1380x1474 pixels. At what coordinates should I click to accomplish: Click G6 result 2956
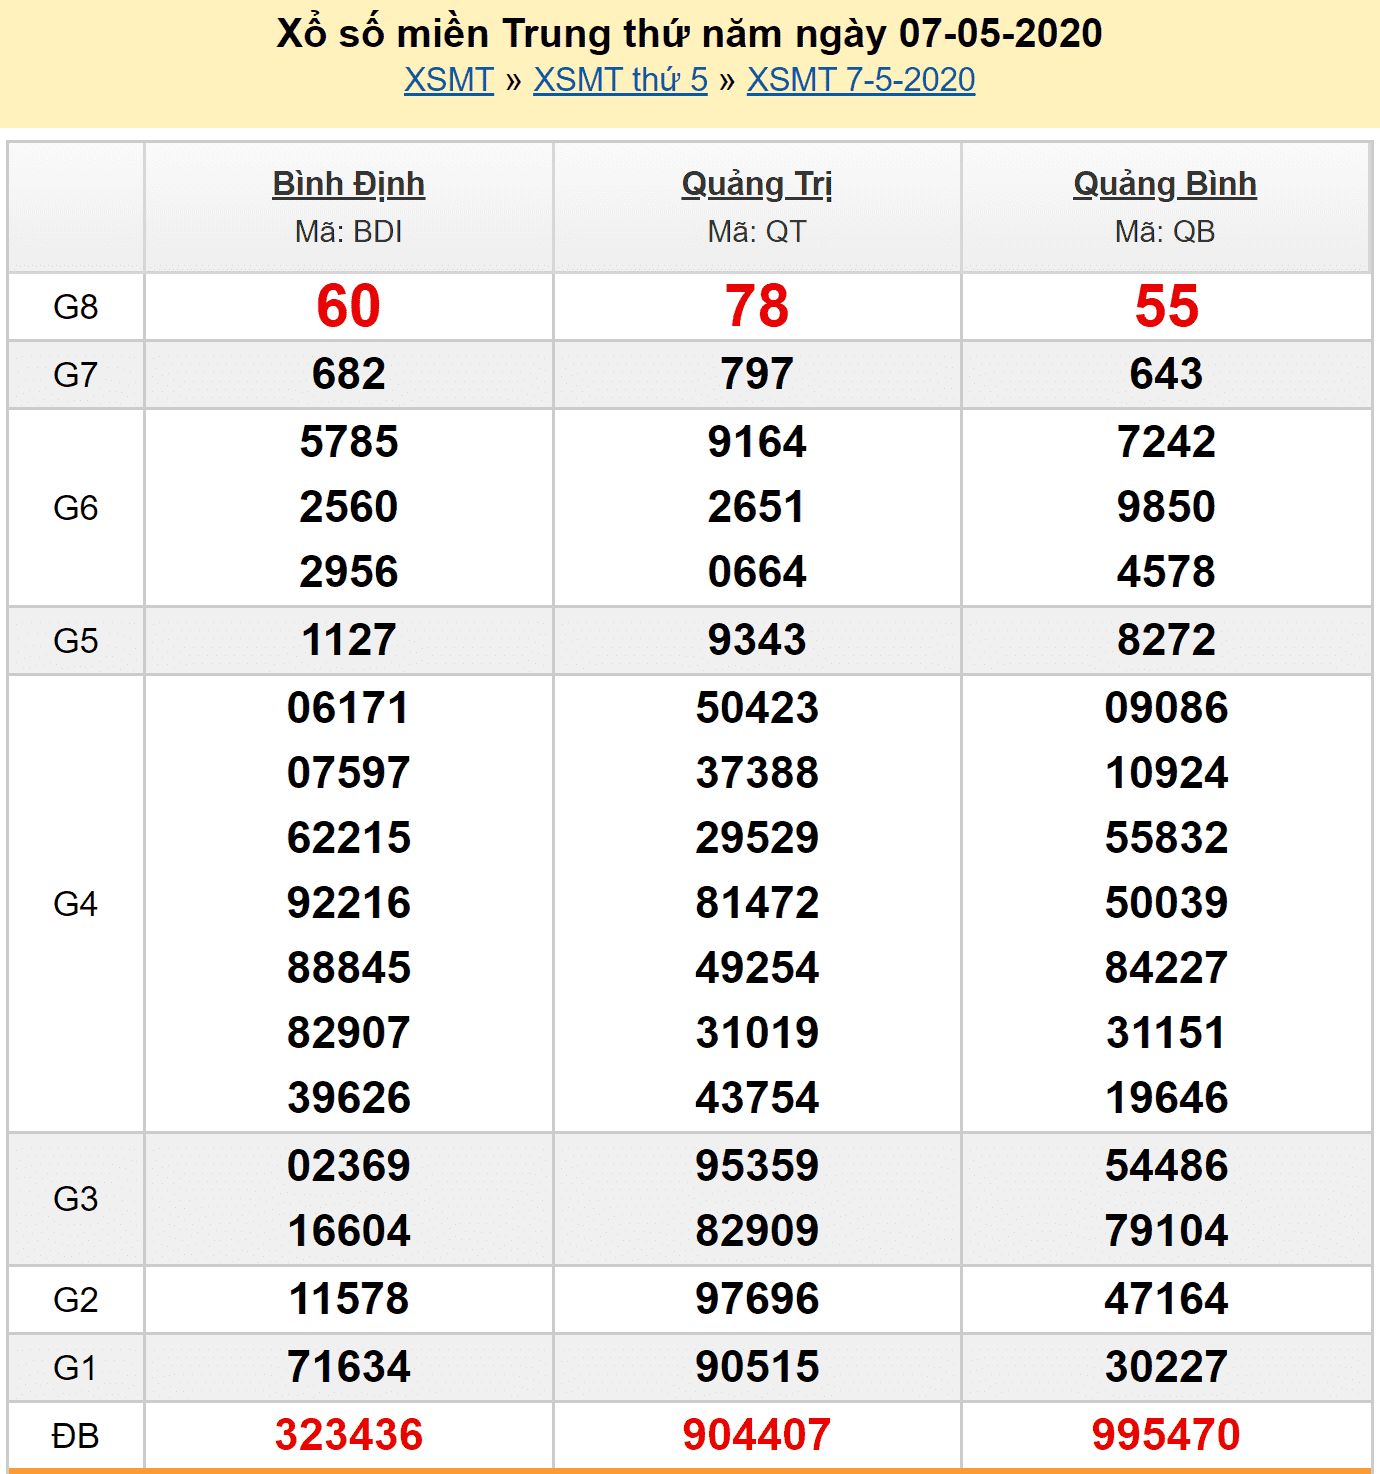tap(349, 572)
